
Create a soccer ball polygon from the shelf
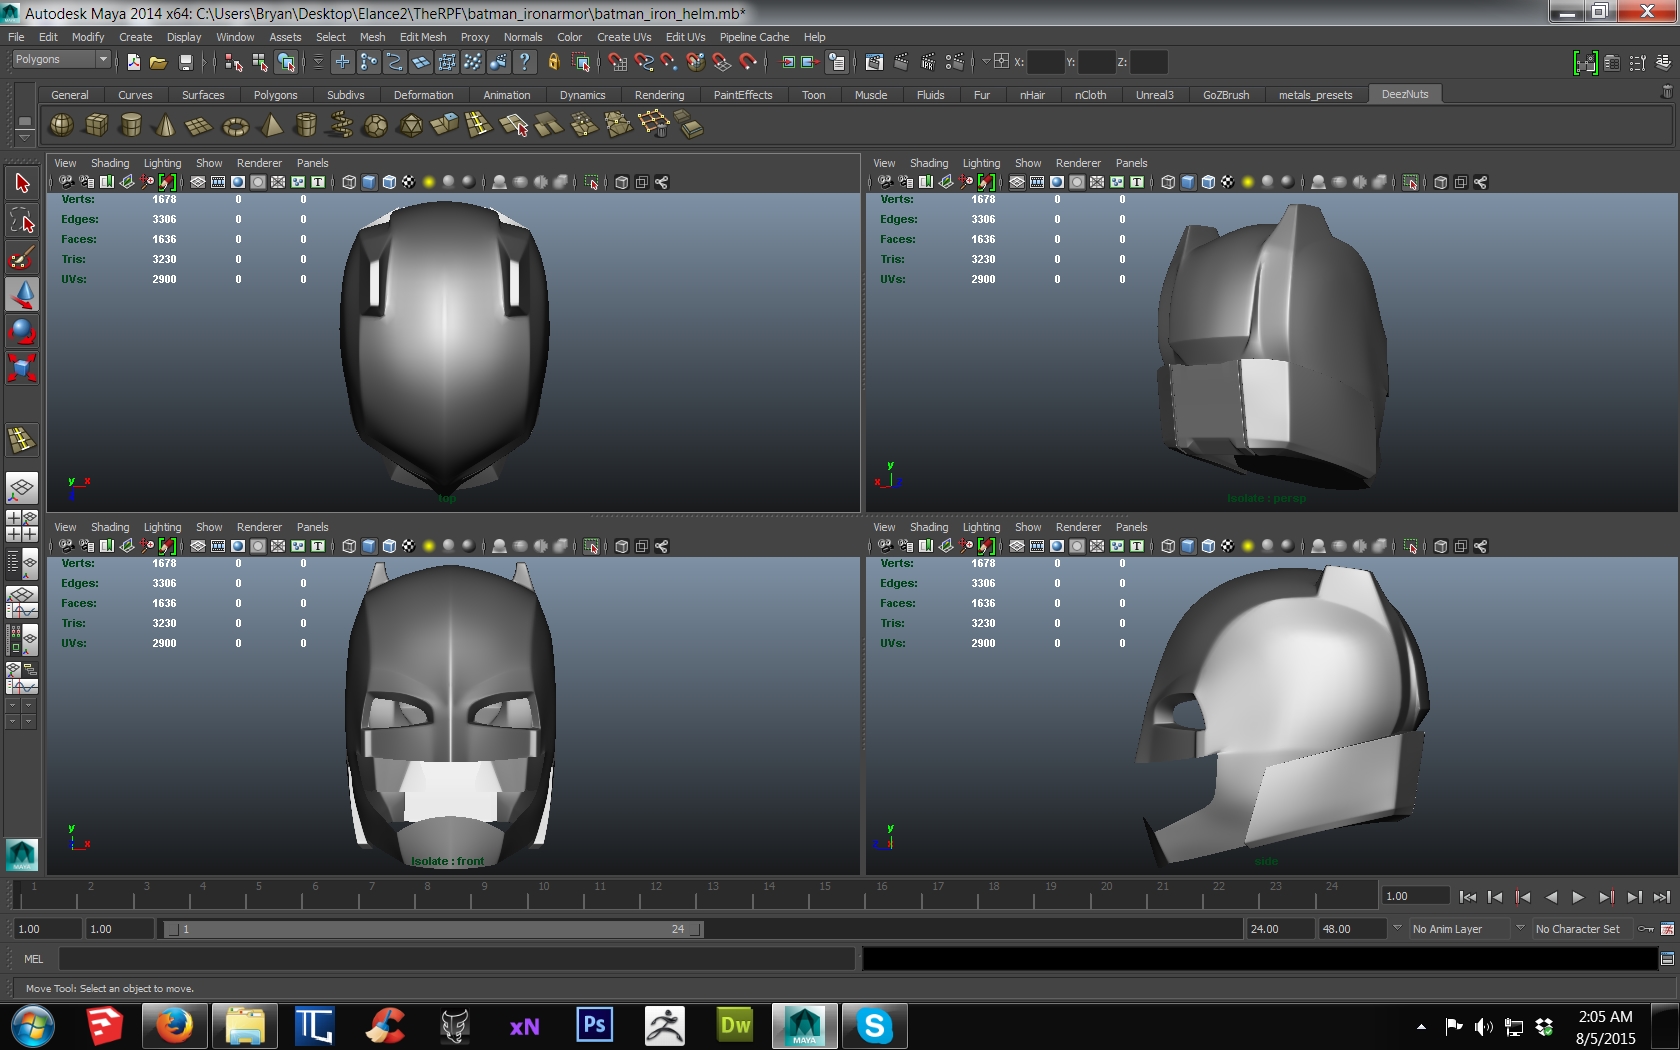[x=375, y=125]
